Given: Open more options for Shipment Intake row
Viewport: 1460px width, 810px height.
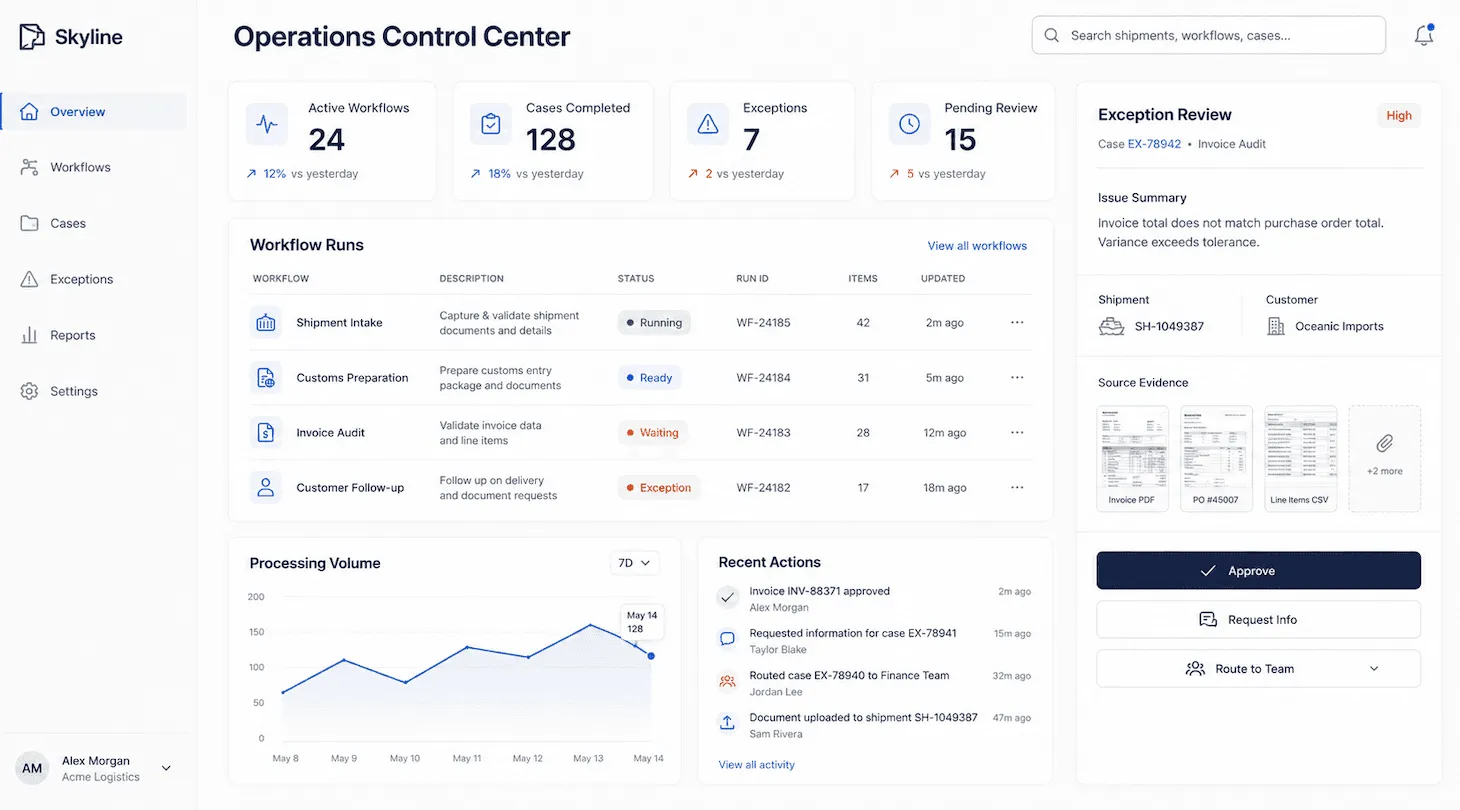Looking at the screenshot, I should [x=1017, y=323].
